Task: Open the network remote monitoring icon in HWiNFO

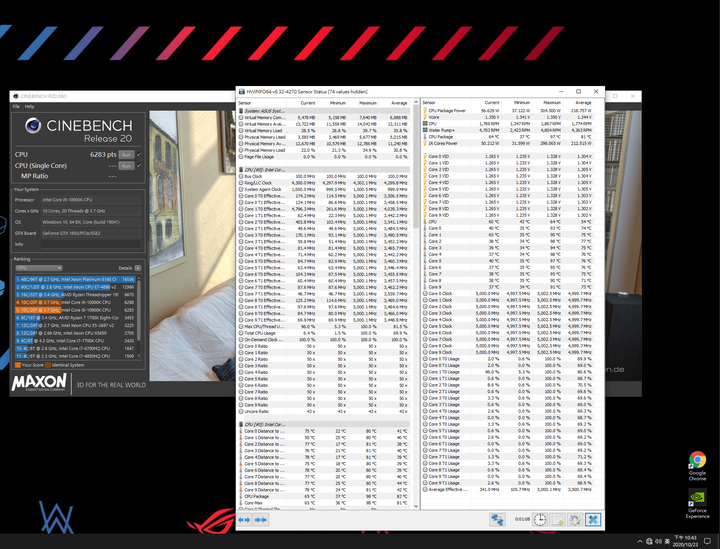Action: pos(497,519)
